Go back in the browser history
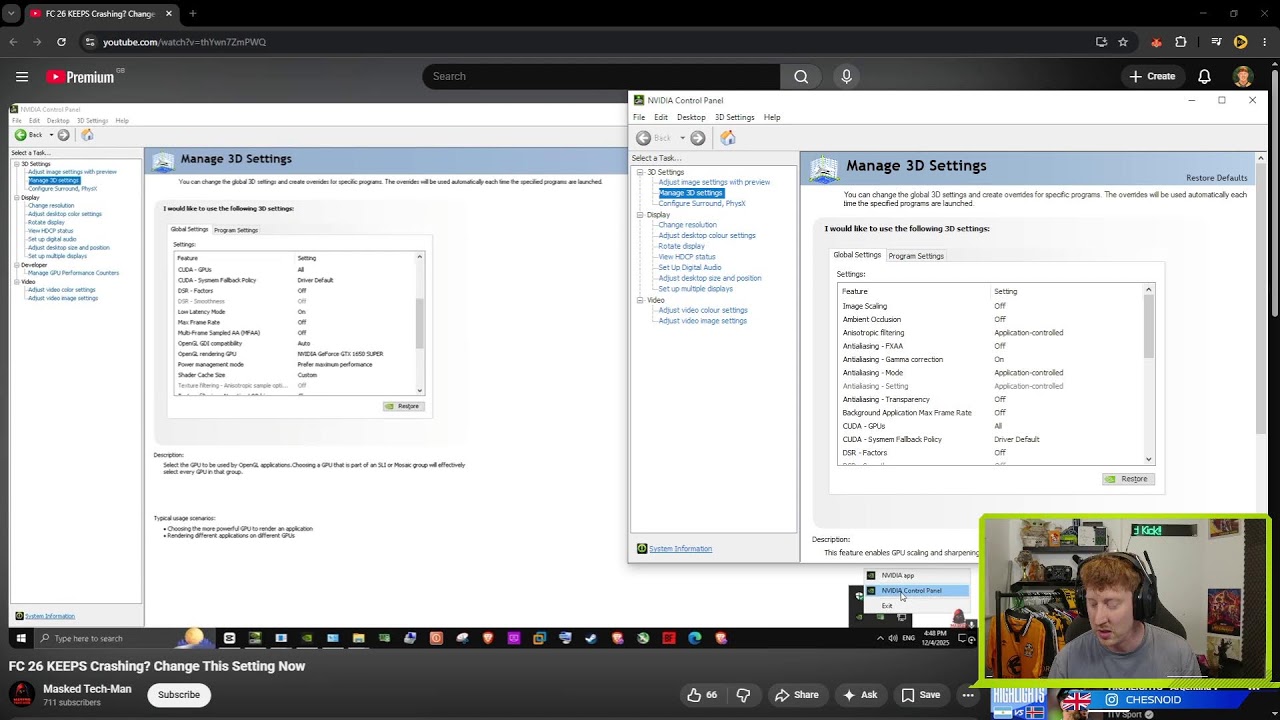 click(x=13, y=42)
